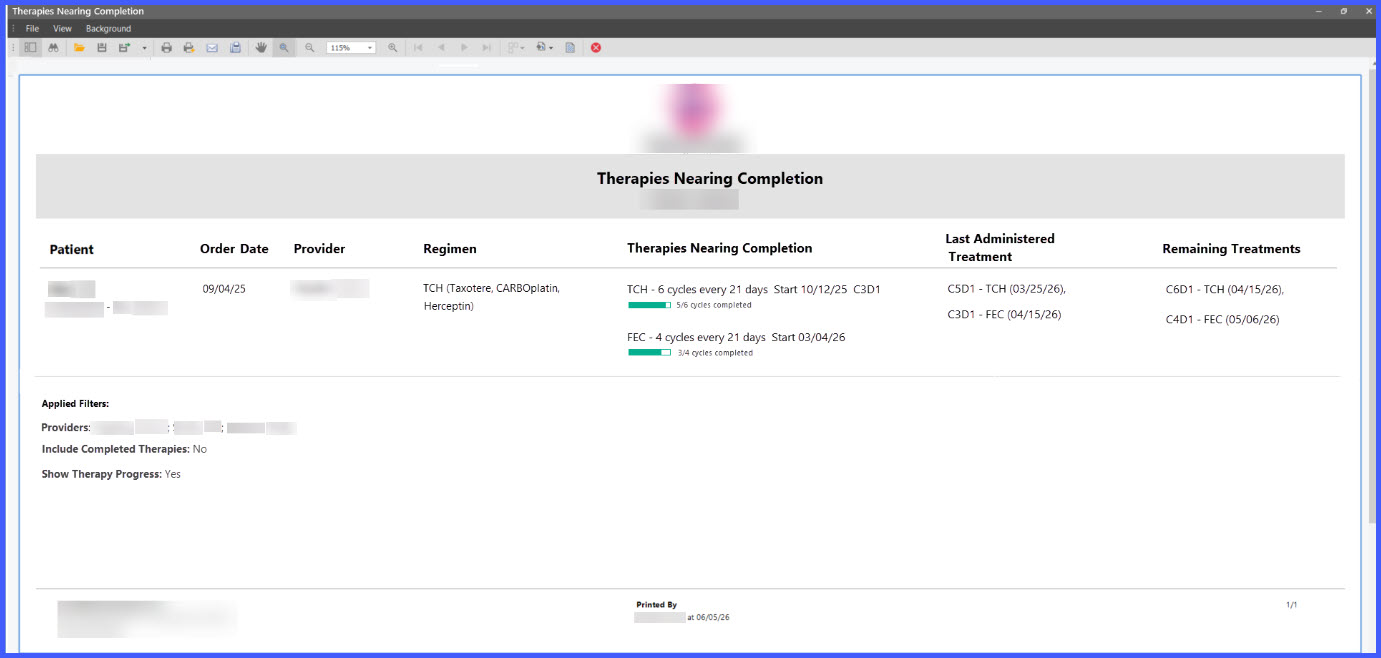Click the TCH 5/6 cycles progress bar
The image size is (1381, 658).
coord(649,305)
